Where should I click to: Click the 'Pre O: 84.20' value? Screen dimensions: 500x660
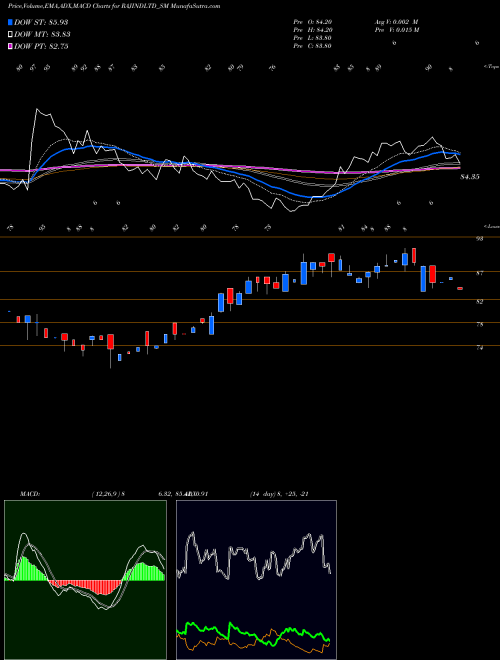312,22
